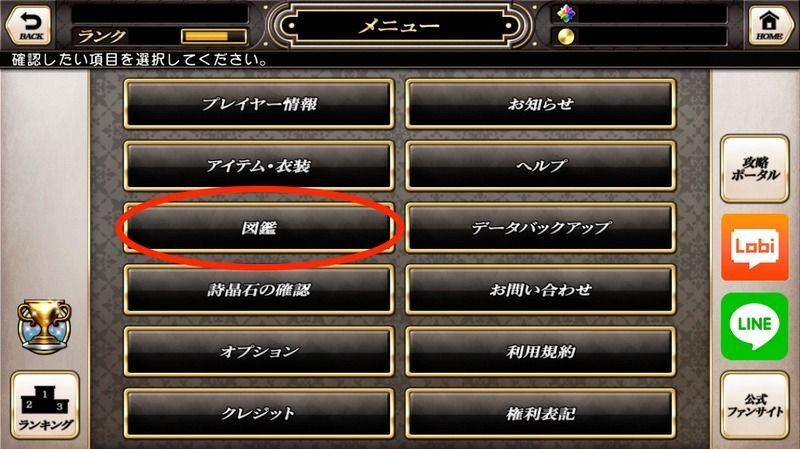Go back with the BACK arrow icon
The height and width of the screenshot is (449, 800).
pyautogui.click(x=29, y=24)
